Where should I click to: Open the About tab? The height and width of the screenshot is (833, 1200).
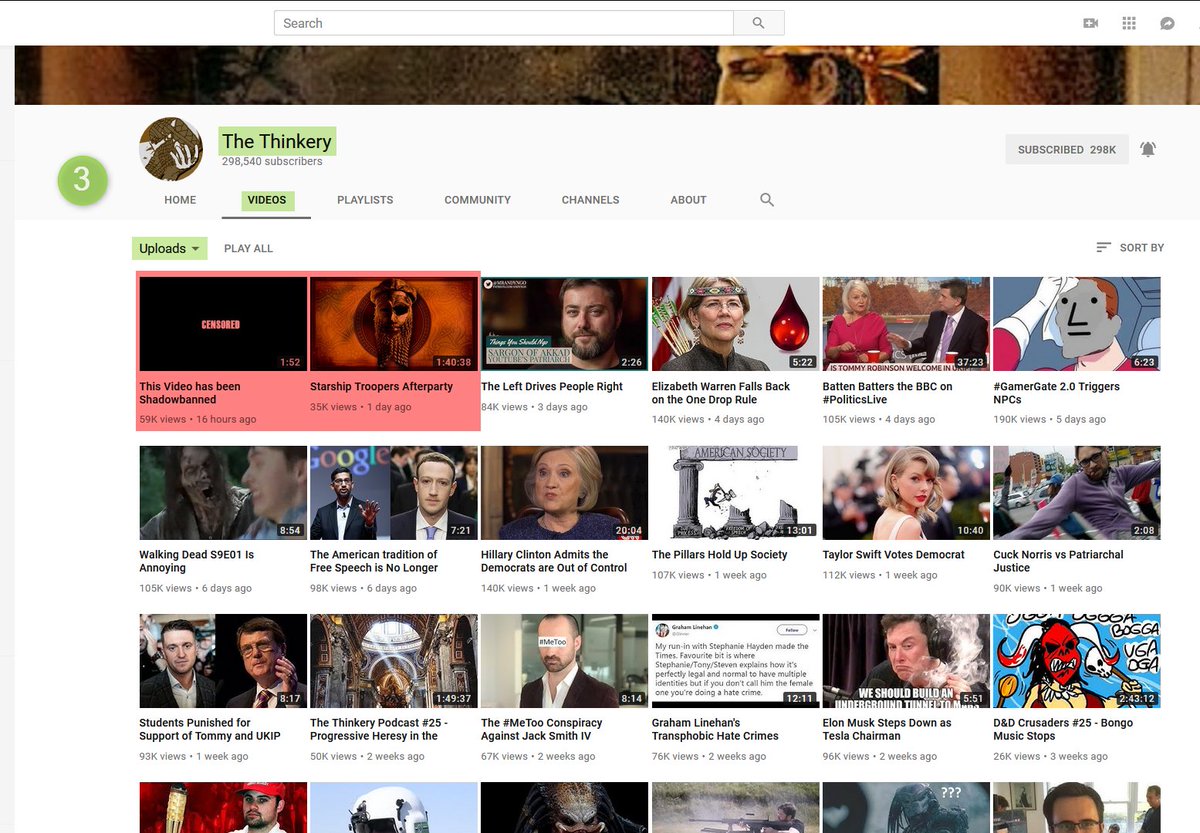pyautogui.click(x=688, y=200)
